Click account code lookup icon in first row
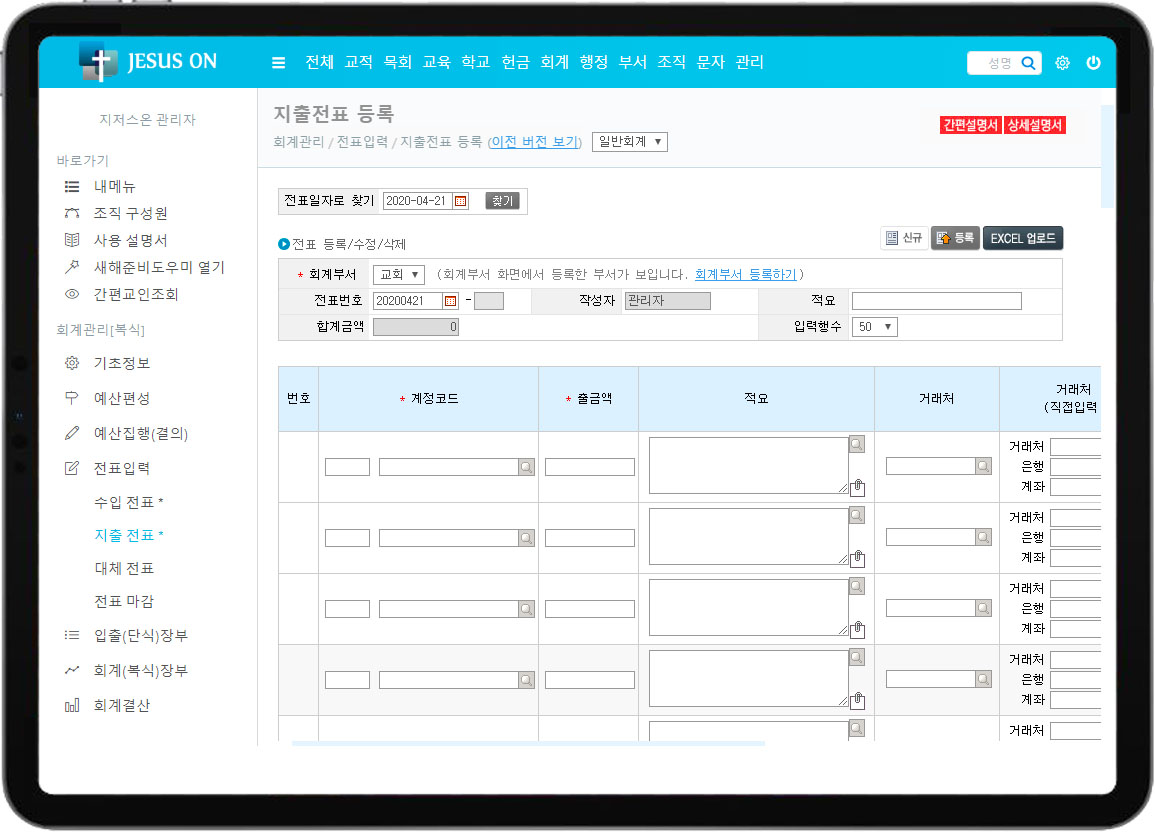The image size is (1155, 832). (x=526, y=467)
